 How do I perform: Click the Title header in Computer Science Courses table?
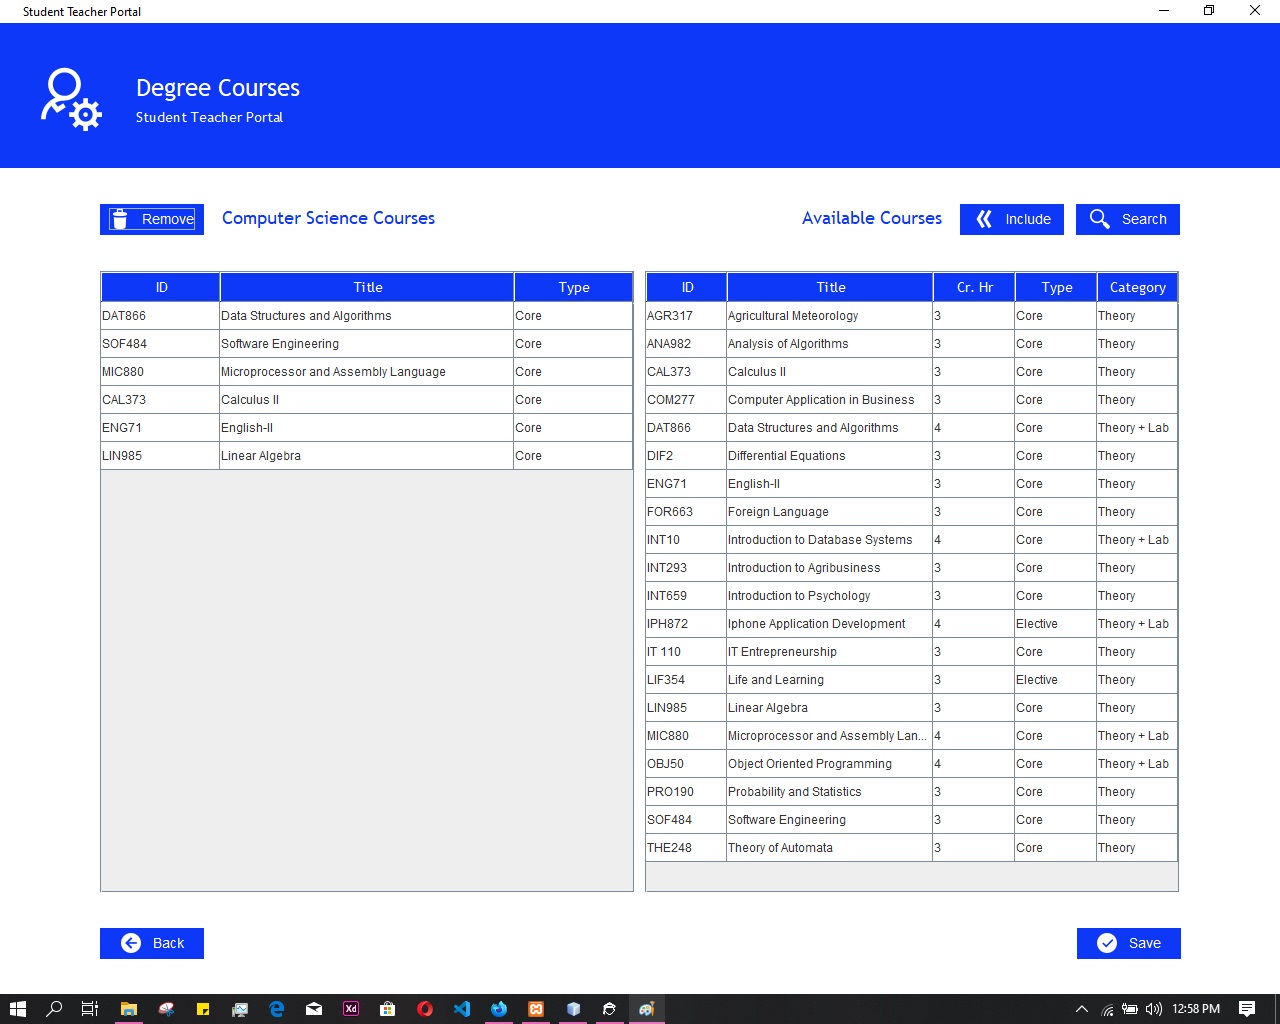pyautogui.click(x=367, y=287)
